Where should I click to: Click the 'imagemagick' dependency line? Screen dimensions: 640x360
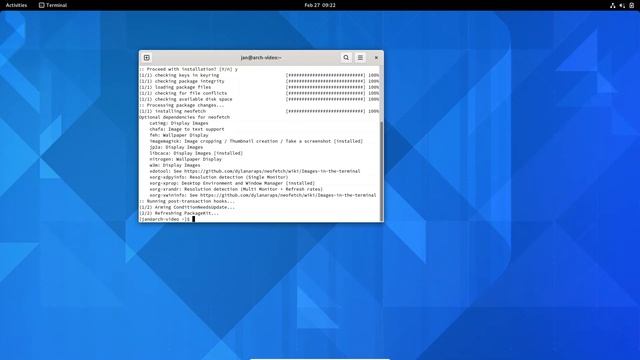pos(256,141)
